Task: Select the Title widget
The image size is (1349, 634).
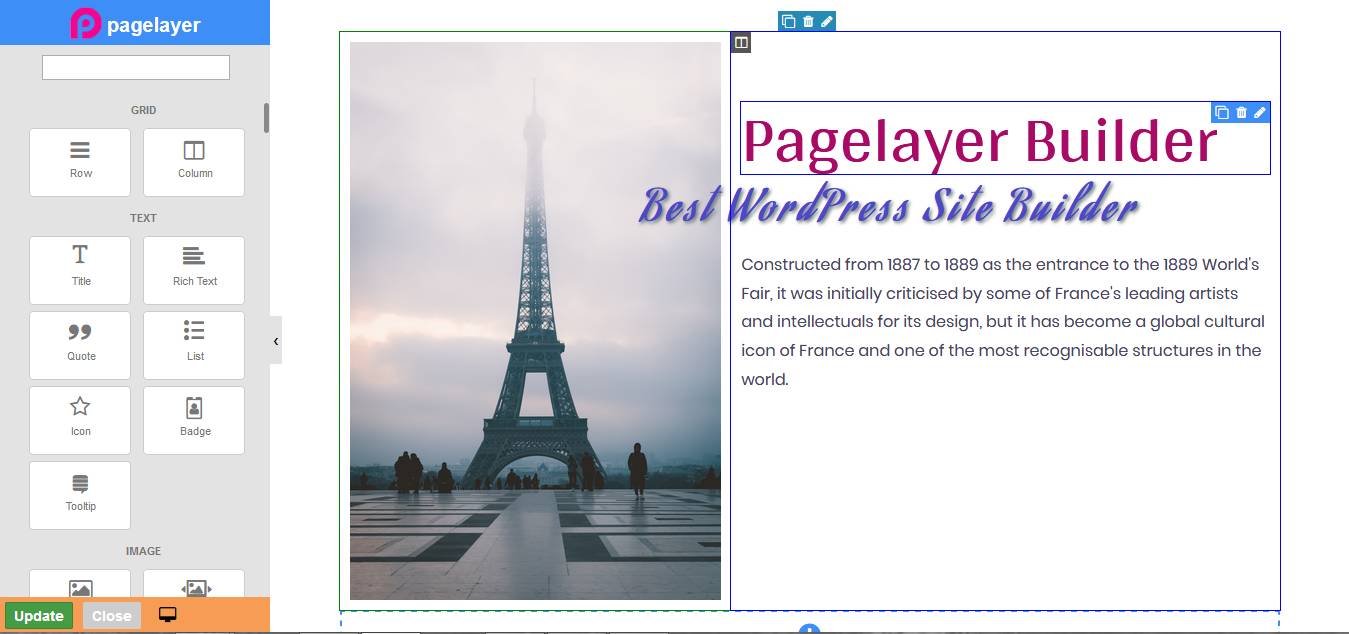Action: (x=80, y=270)
